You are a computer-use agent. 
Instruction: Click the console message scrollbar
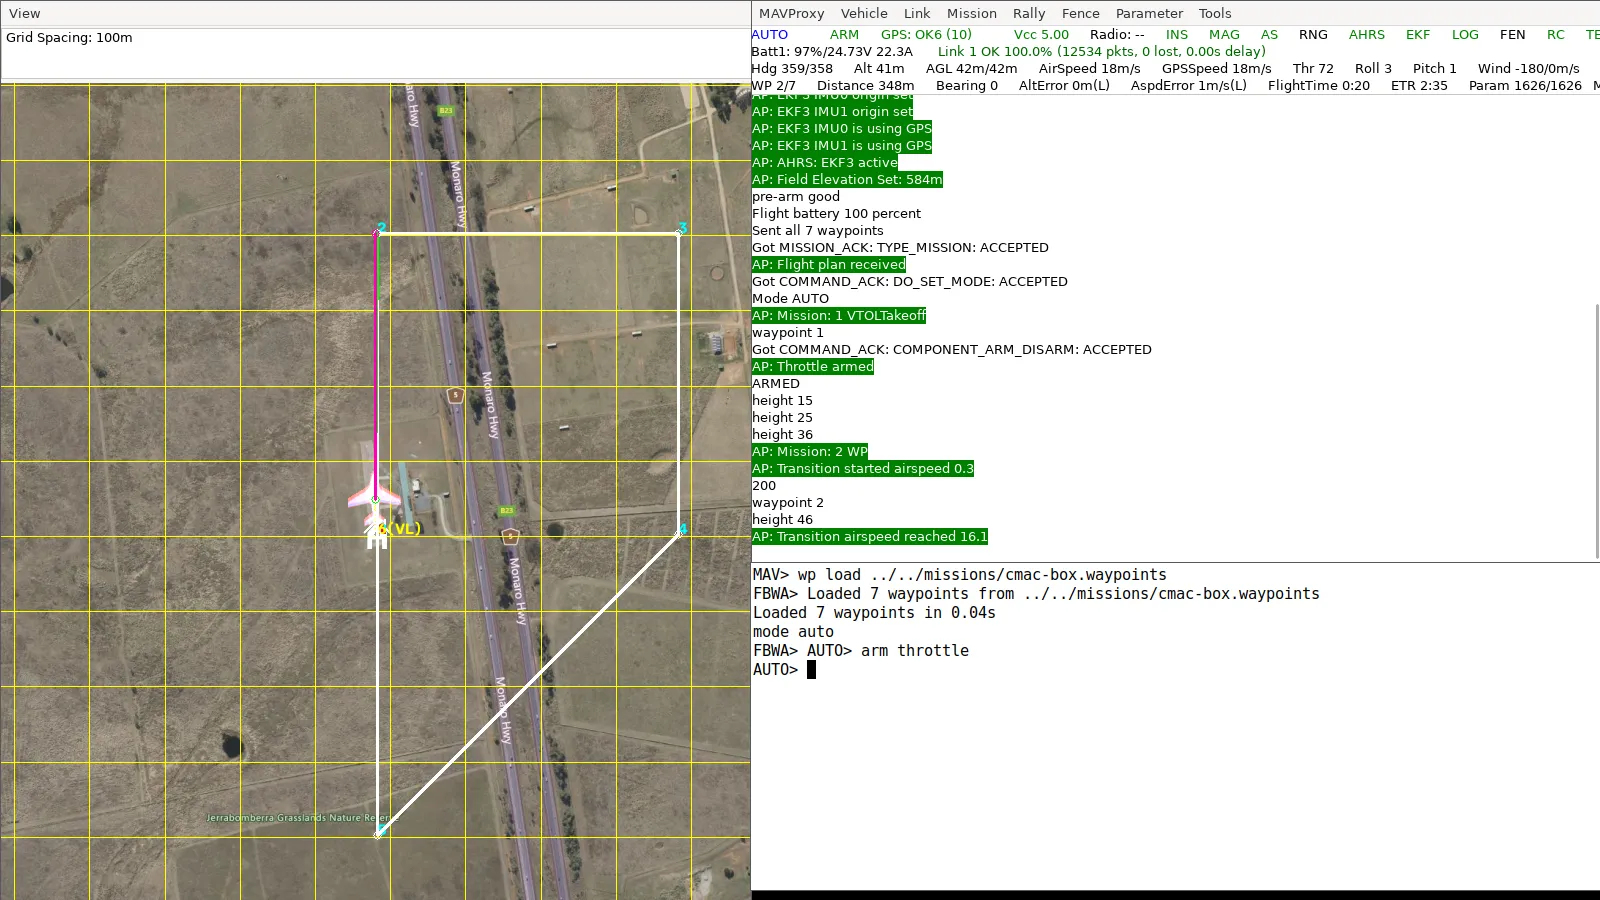click(x=1596, y=430)
